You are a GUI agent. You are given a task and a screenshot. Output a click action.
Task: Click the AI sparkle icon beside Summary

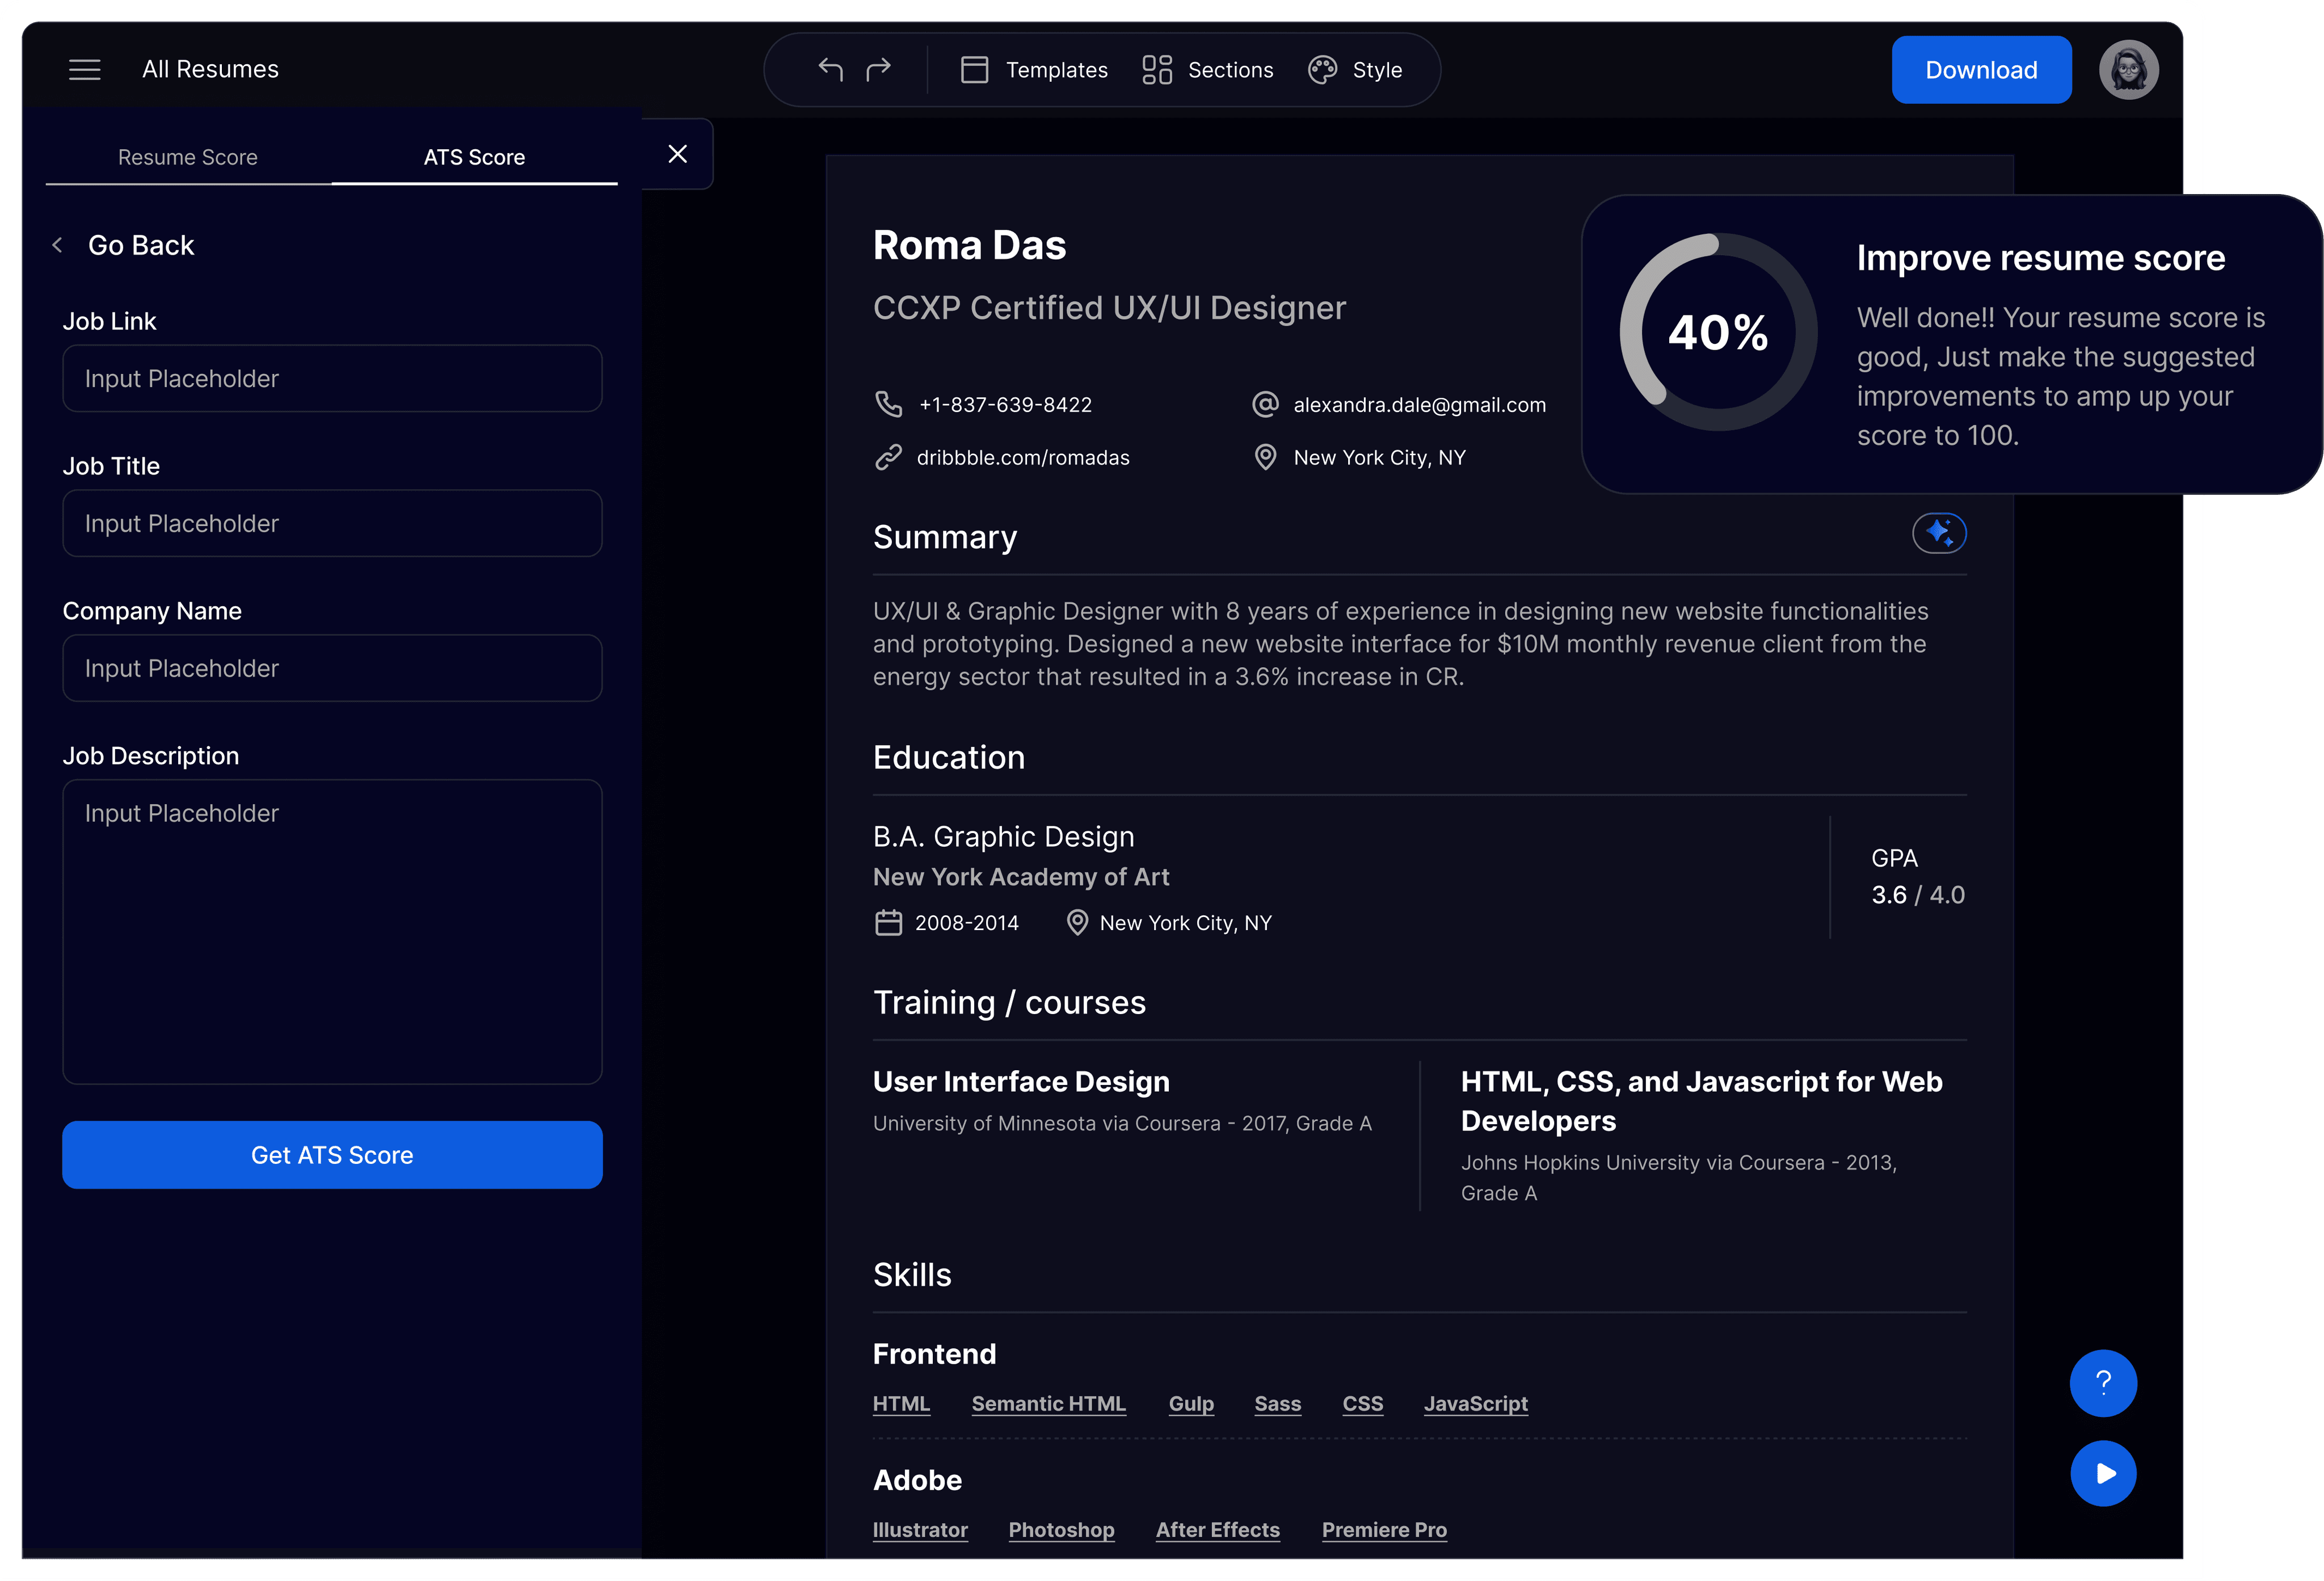[1940, 532]
